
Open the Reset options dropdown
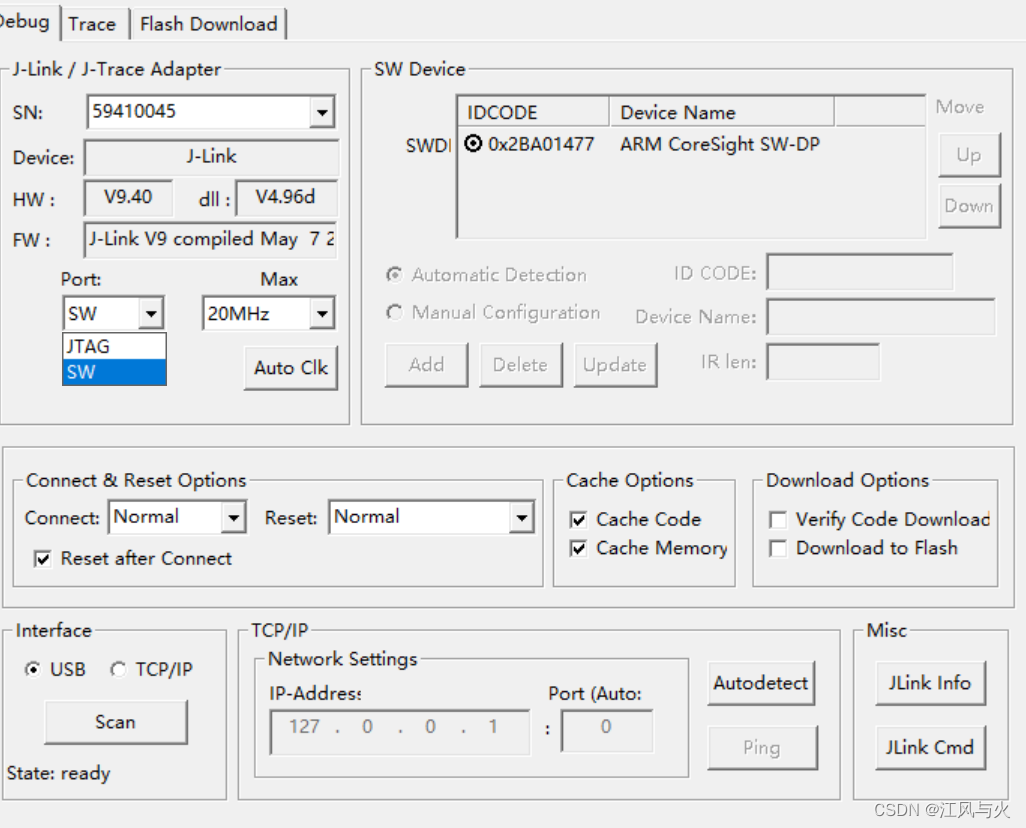tap(521, 517)
